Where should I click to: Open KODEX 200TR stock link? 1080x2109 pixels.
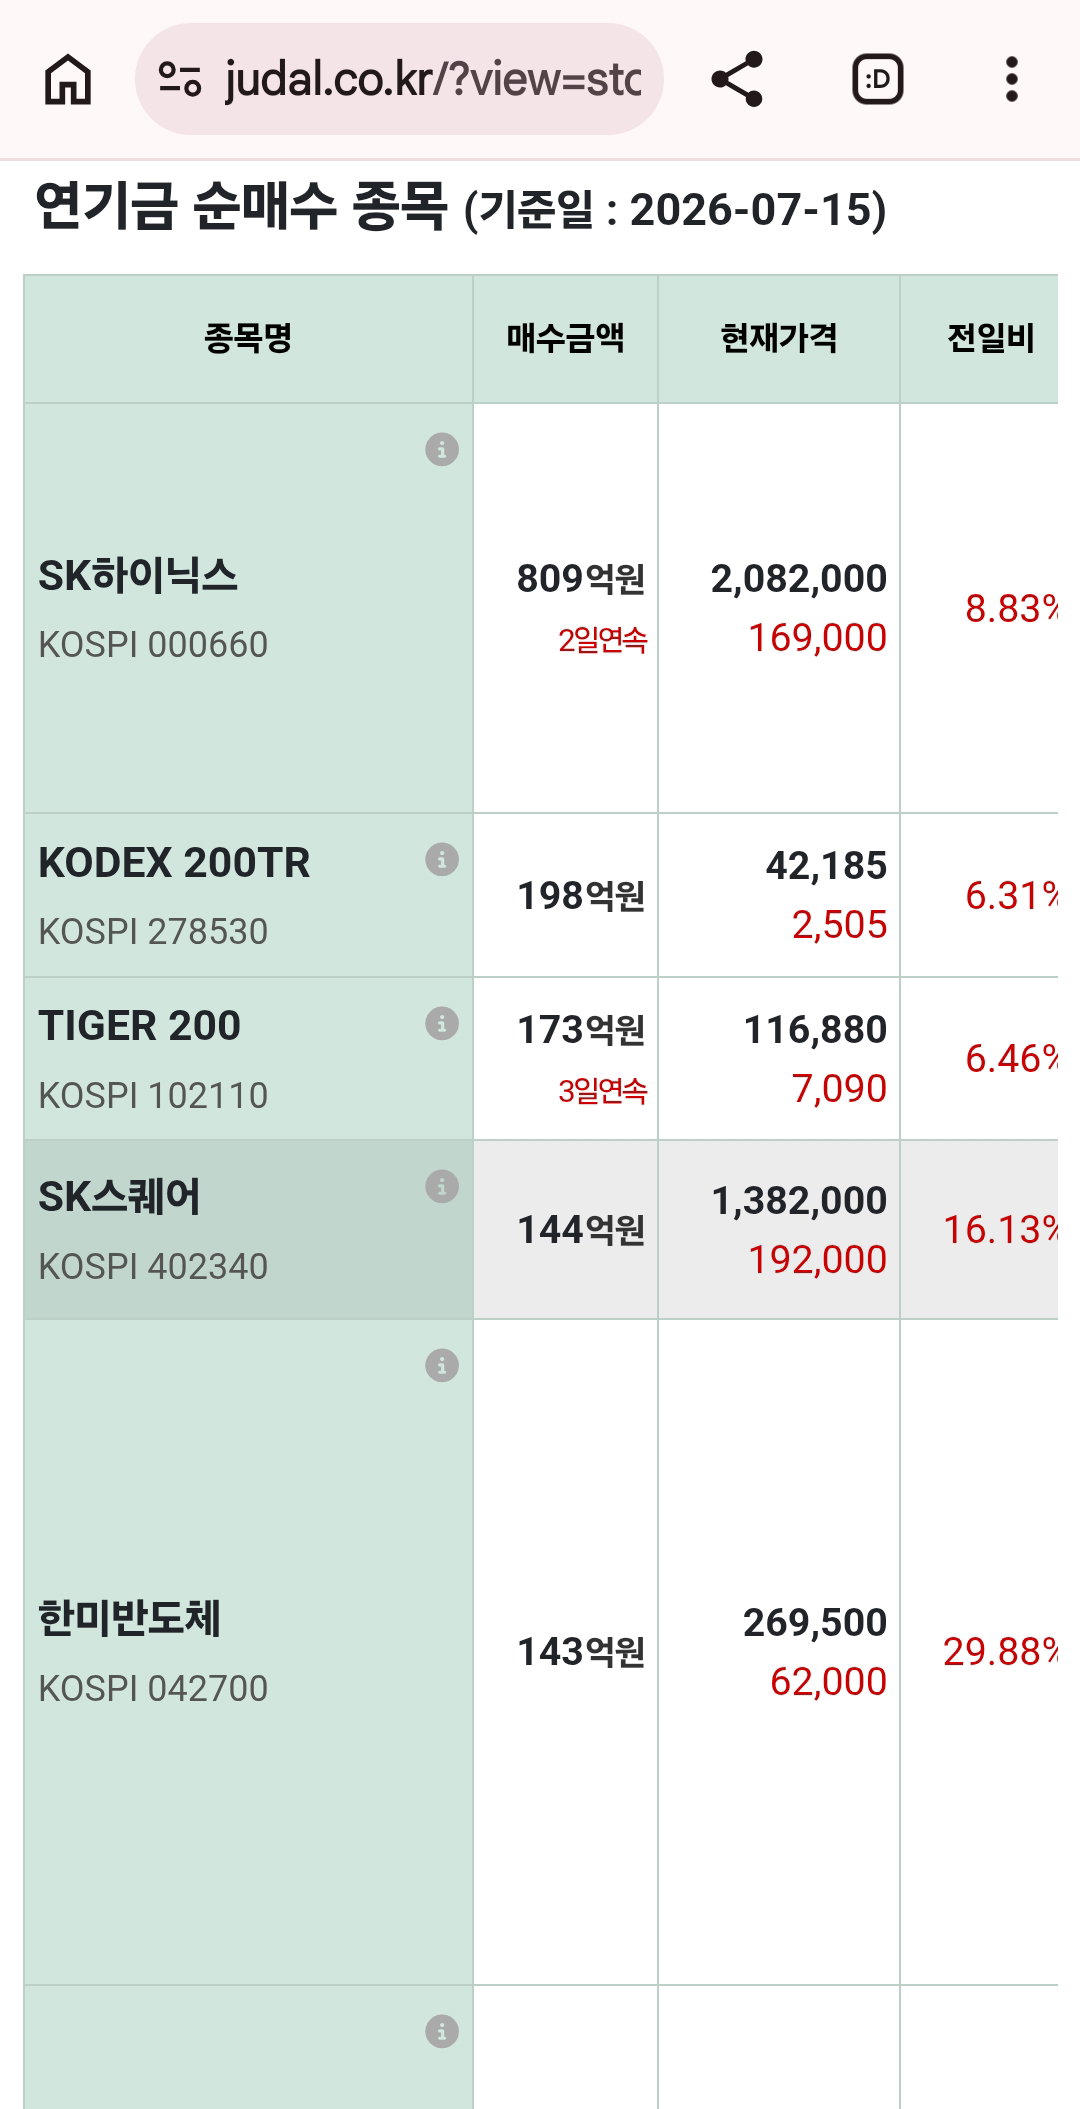pyautogui.click(x=174, y=862)
